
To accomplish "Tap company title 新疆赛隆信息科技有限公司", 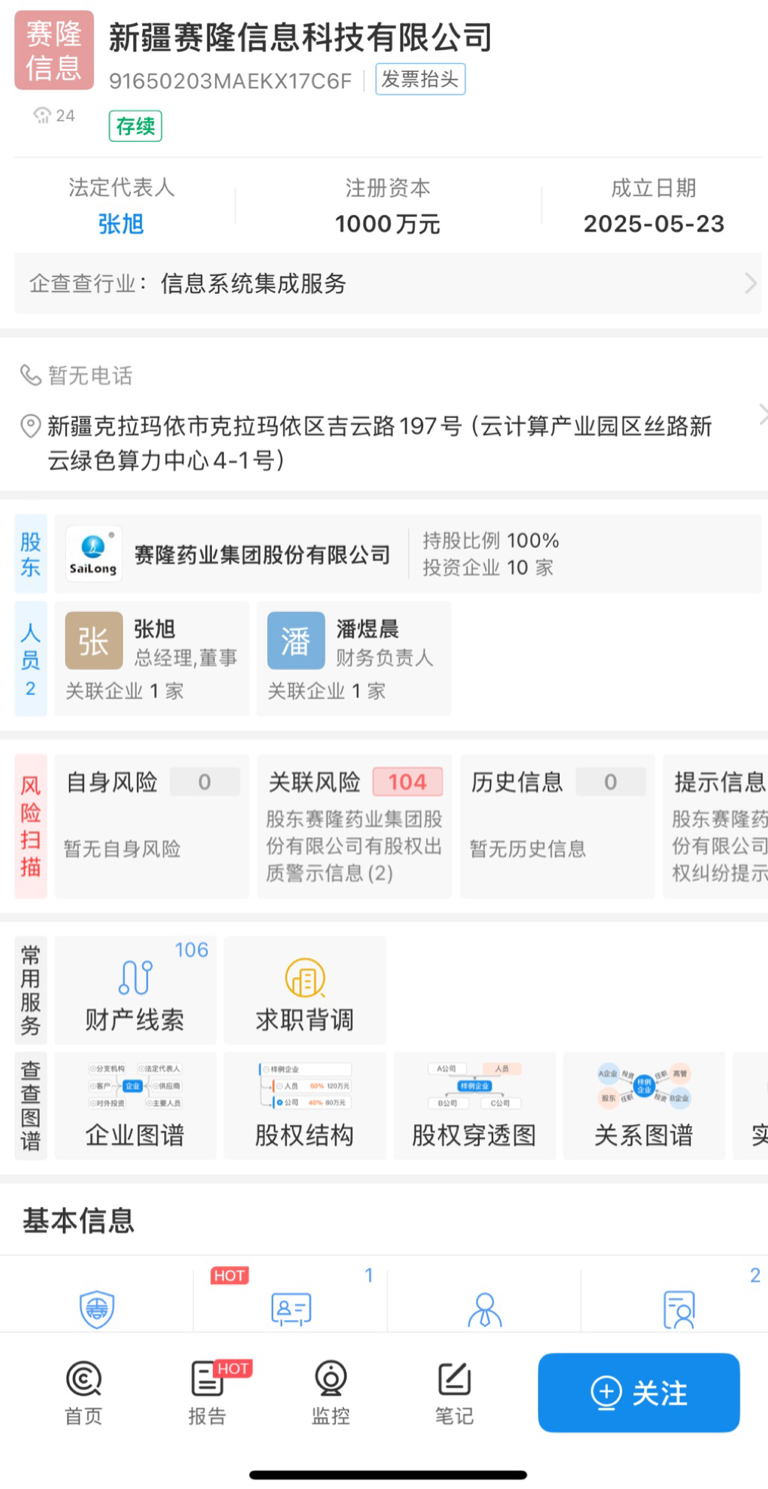I will click(x=301, y=38).
